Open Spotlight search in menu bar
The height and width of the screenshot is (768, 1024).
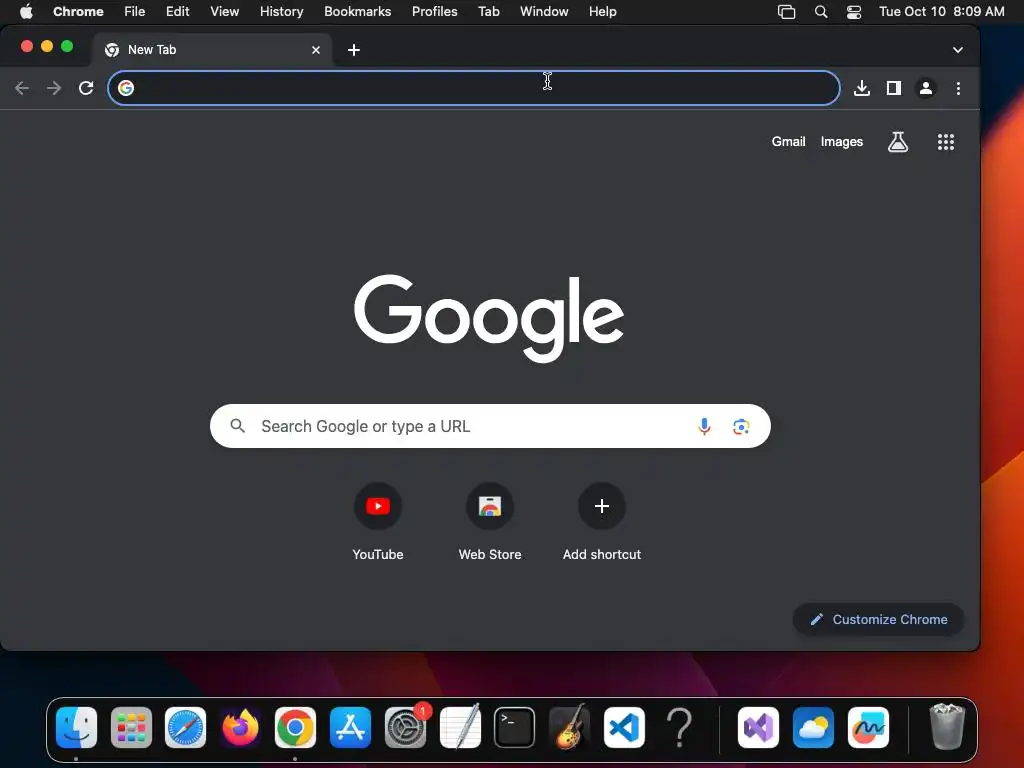821,12
